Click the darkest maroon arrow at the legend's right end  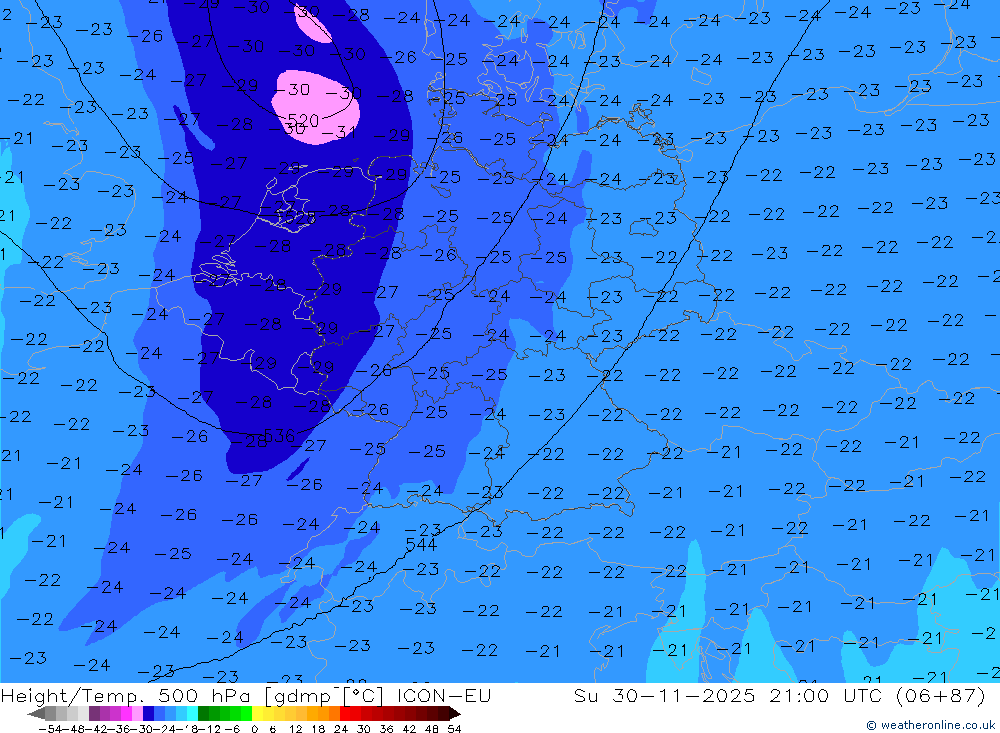(455, 713)
